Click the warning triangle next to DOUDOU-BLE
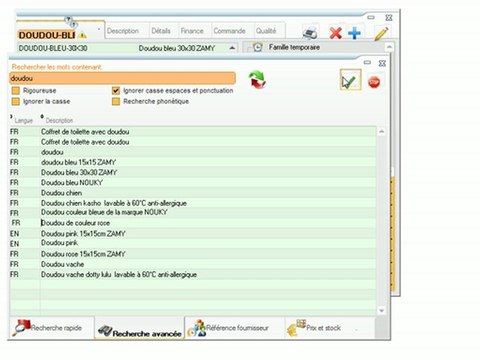Image resolution: width=480 pixels, height=360 pixels. pyautogui.click(x=82, y=35)
